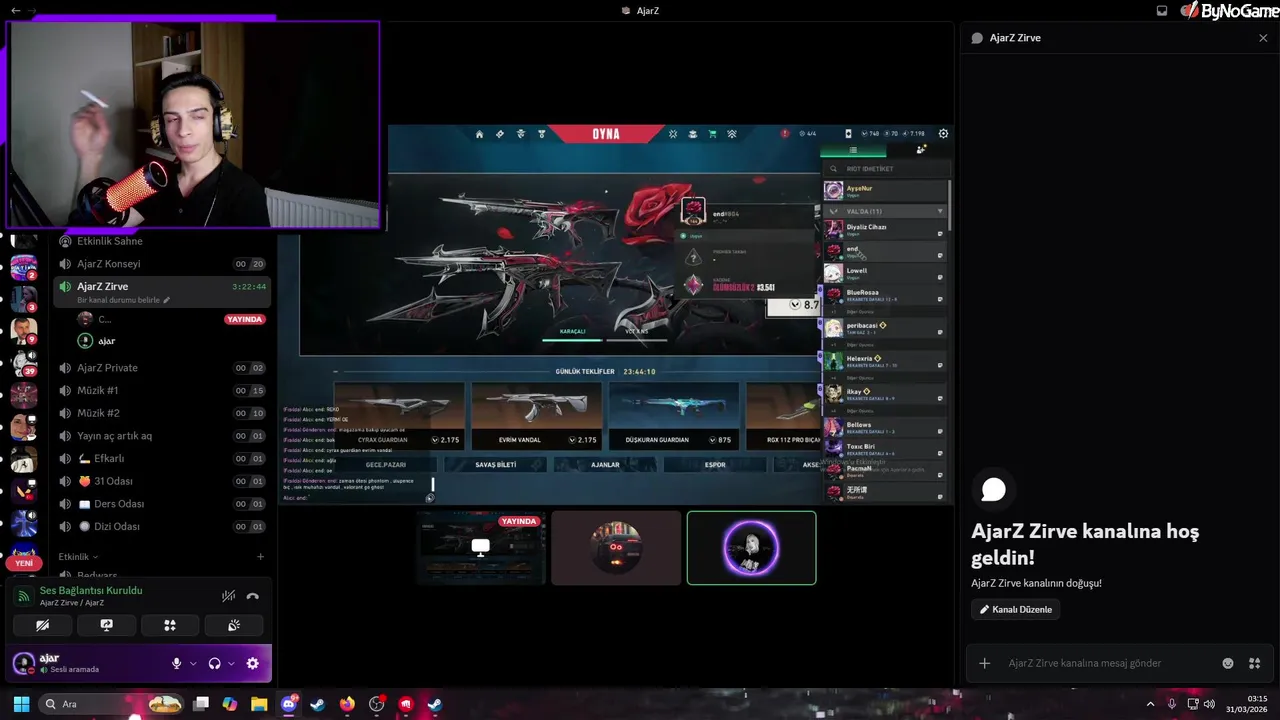Open the soundboard in voice panel
1280x720 pixels.
tap(234, 625)
